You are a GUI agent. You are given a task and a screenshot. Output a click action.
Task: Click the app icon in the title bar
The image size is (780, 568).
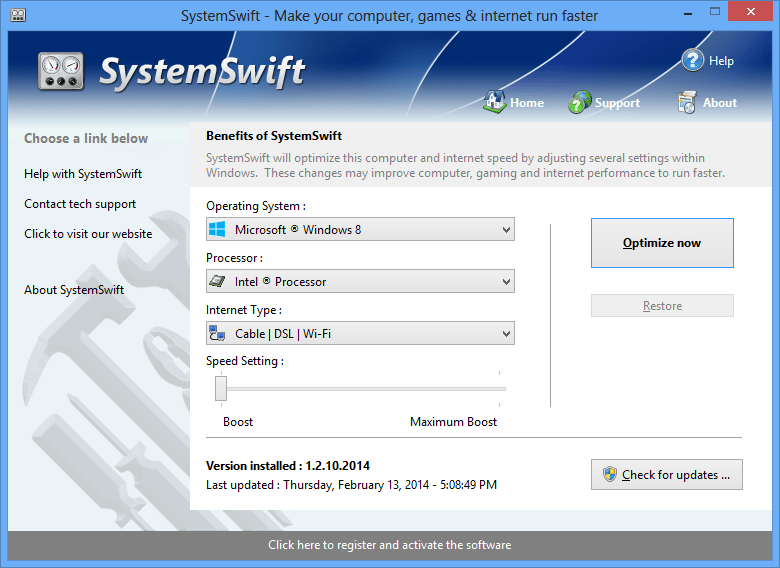click(18, 15)
